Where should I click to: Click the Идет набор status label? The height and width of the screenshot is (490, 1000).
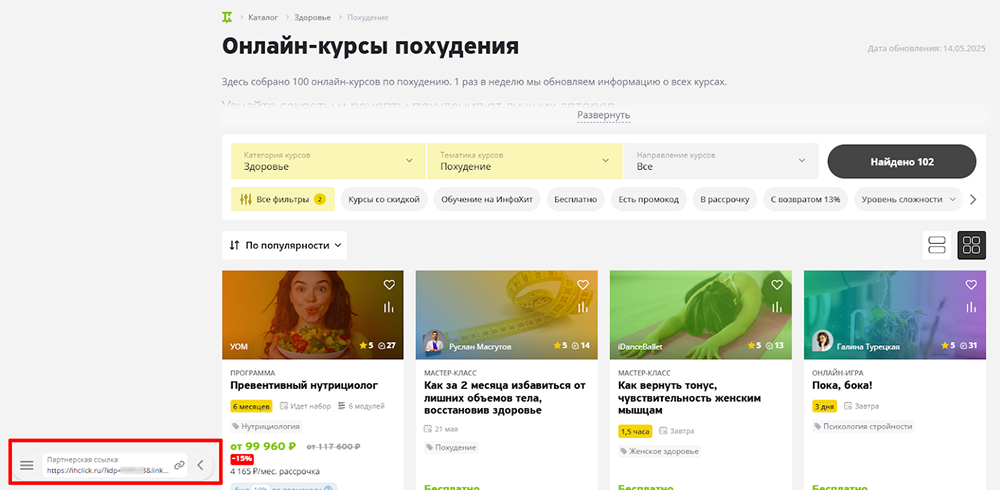click(x=305, y=406)
